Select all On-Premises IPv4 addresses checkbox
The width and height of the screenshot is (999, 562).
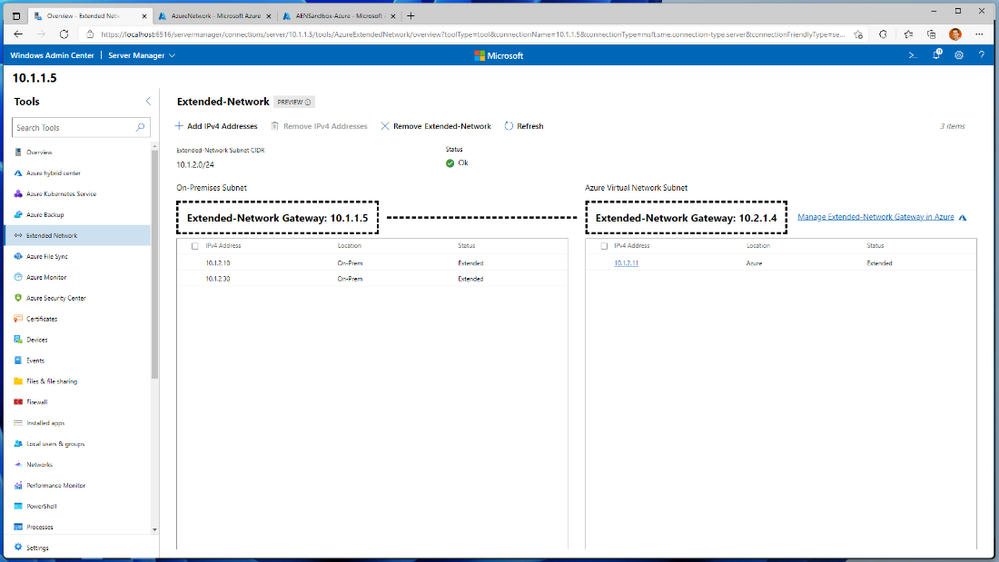pyautogui.click(x=195, y=246)
